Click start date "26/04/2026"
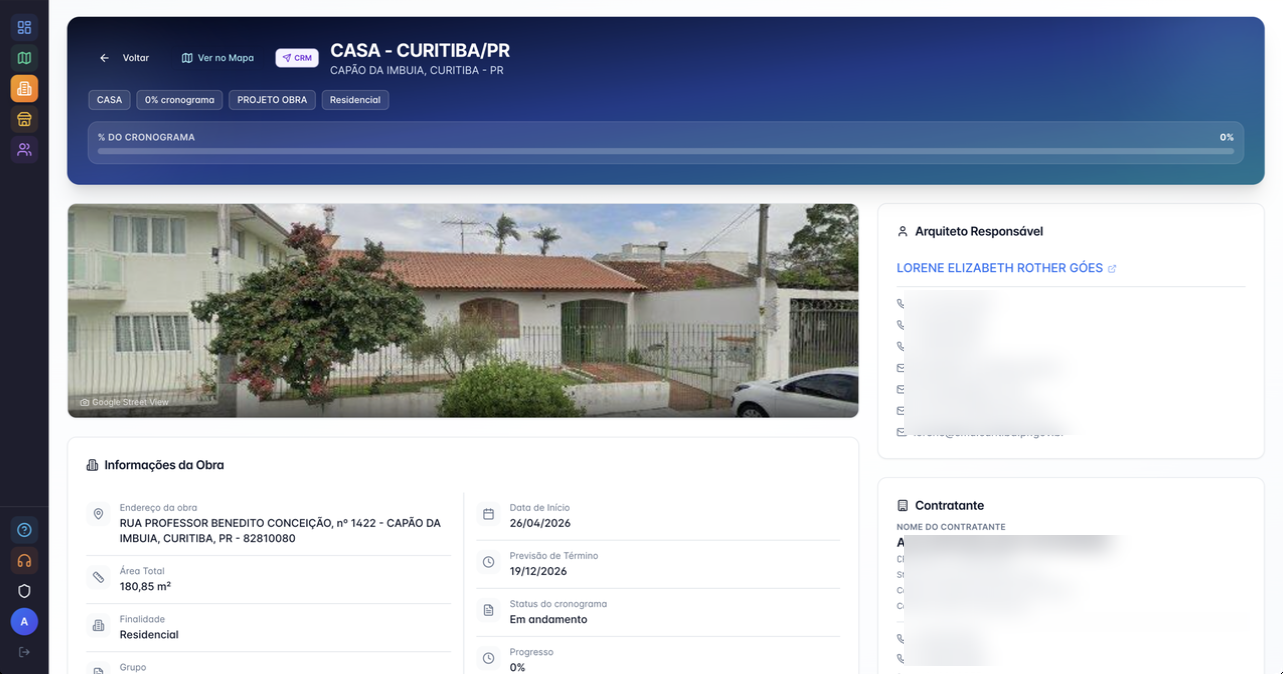1283x674 pixels. (540, 523)
